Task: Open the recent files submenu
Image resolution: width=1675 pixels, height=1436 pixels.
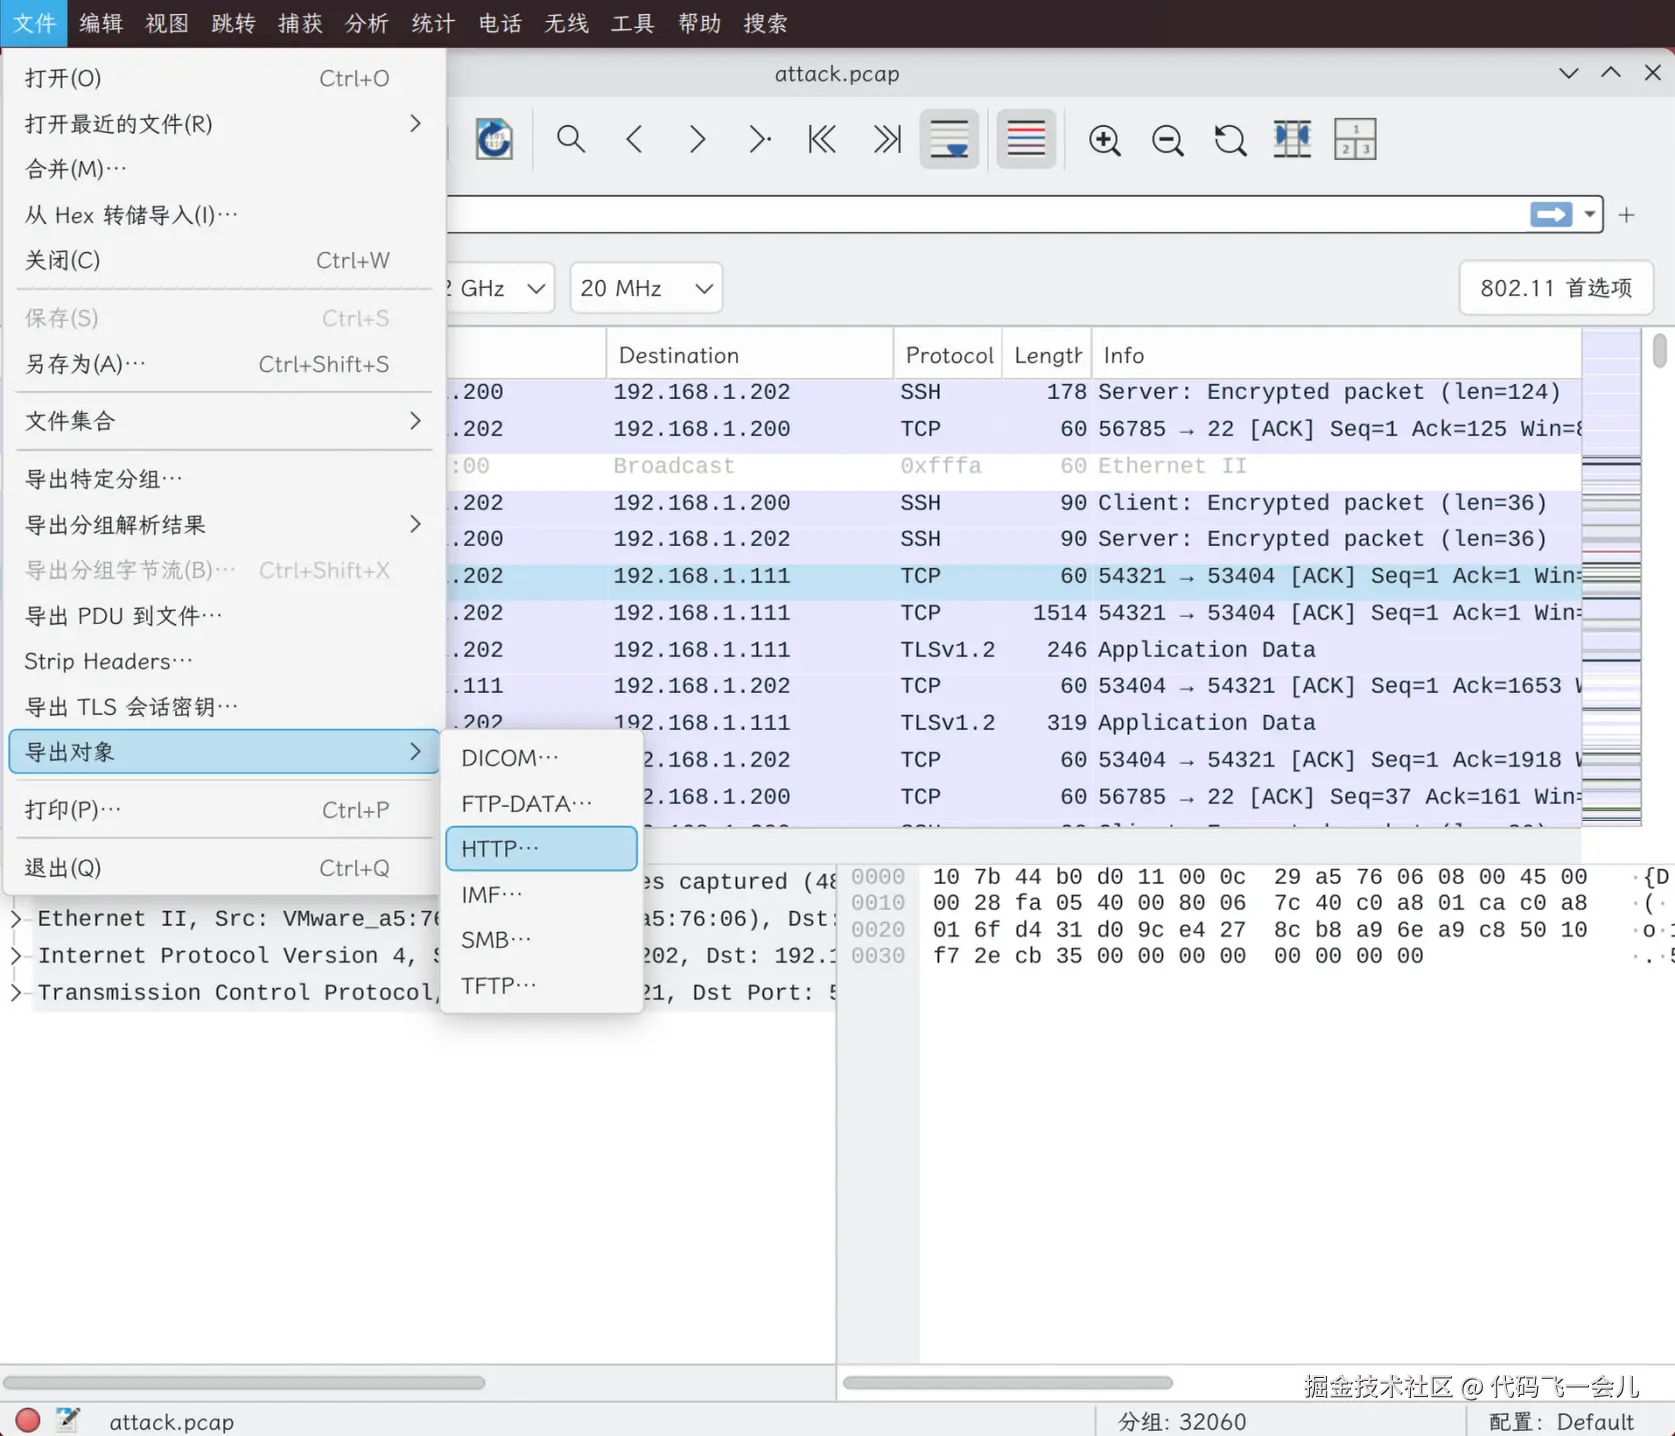Action: (223, 124)
